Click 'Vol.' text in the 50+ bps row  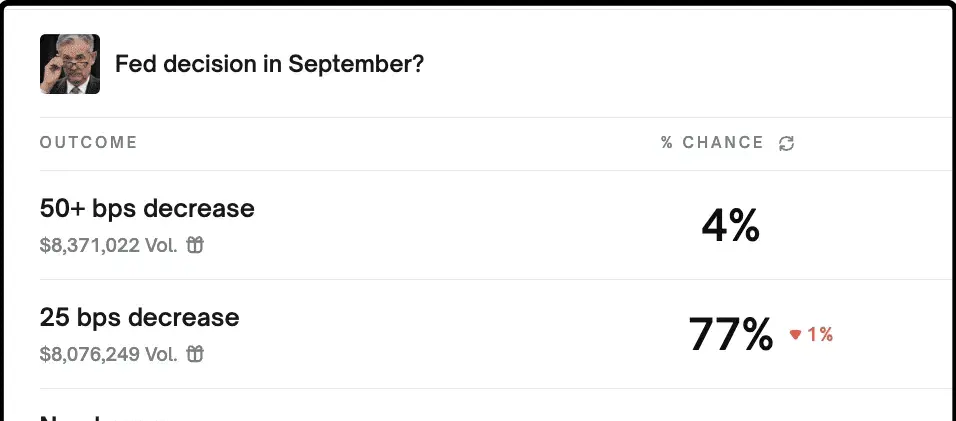point(161,245)
